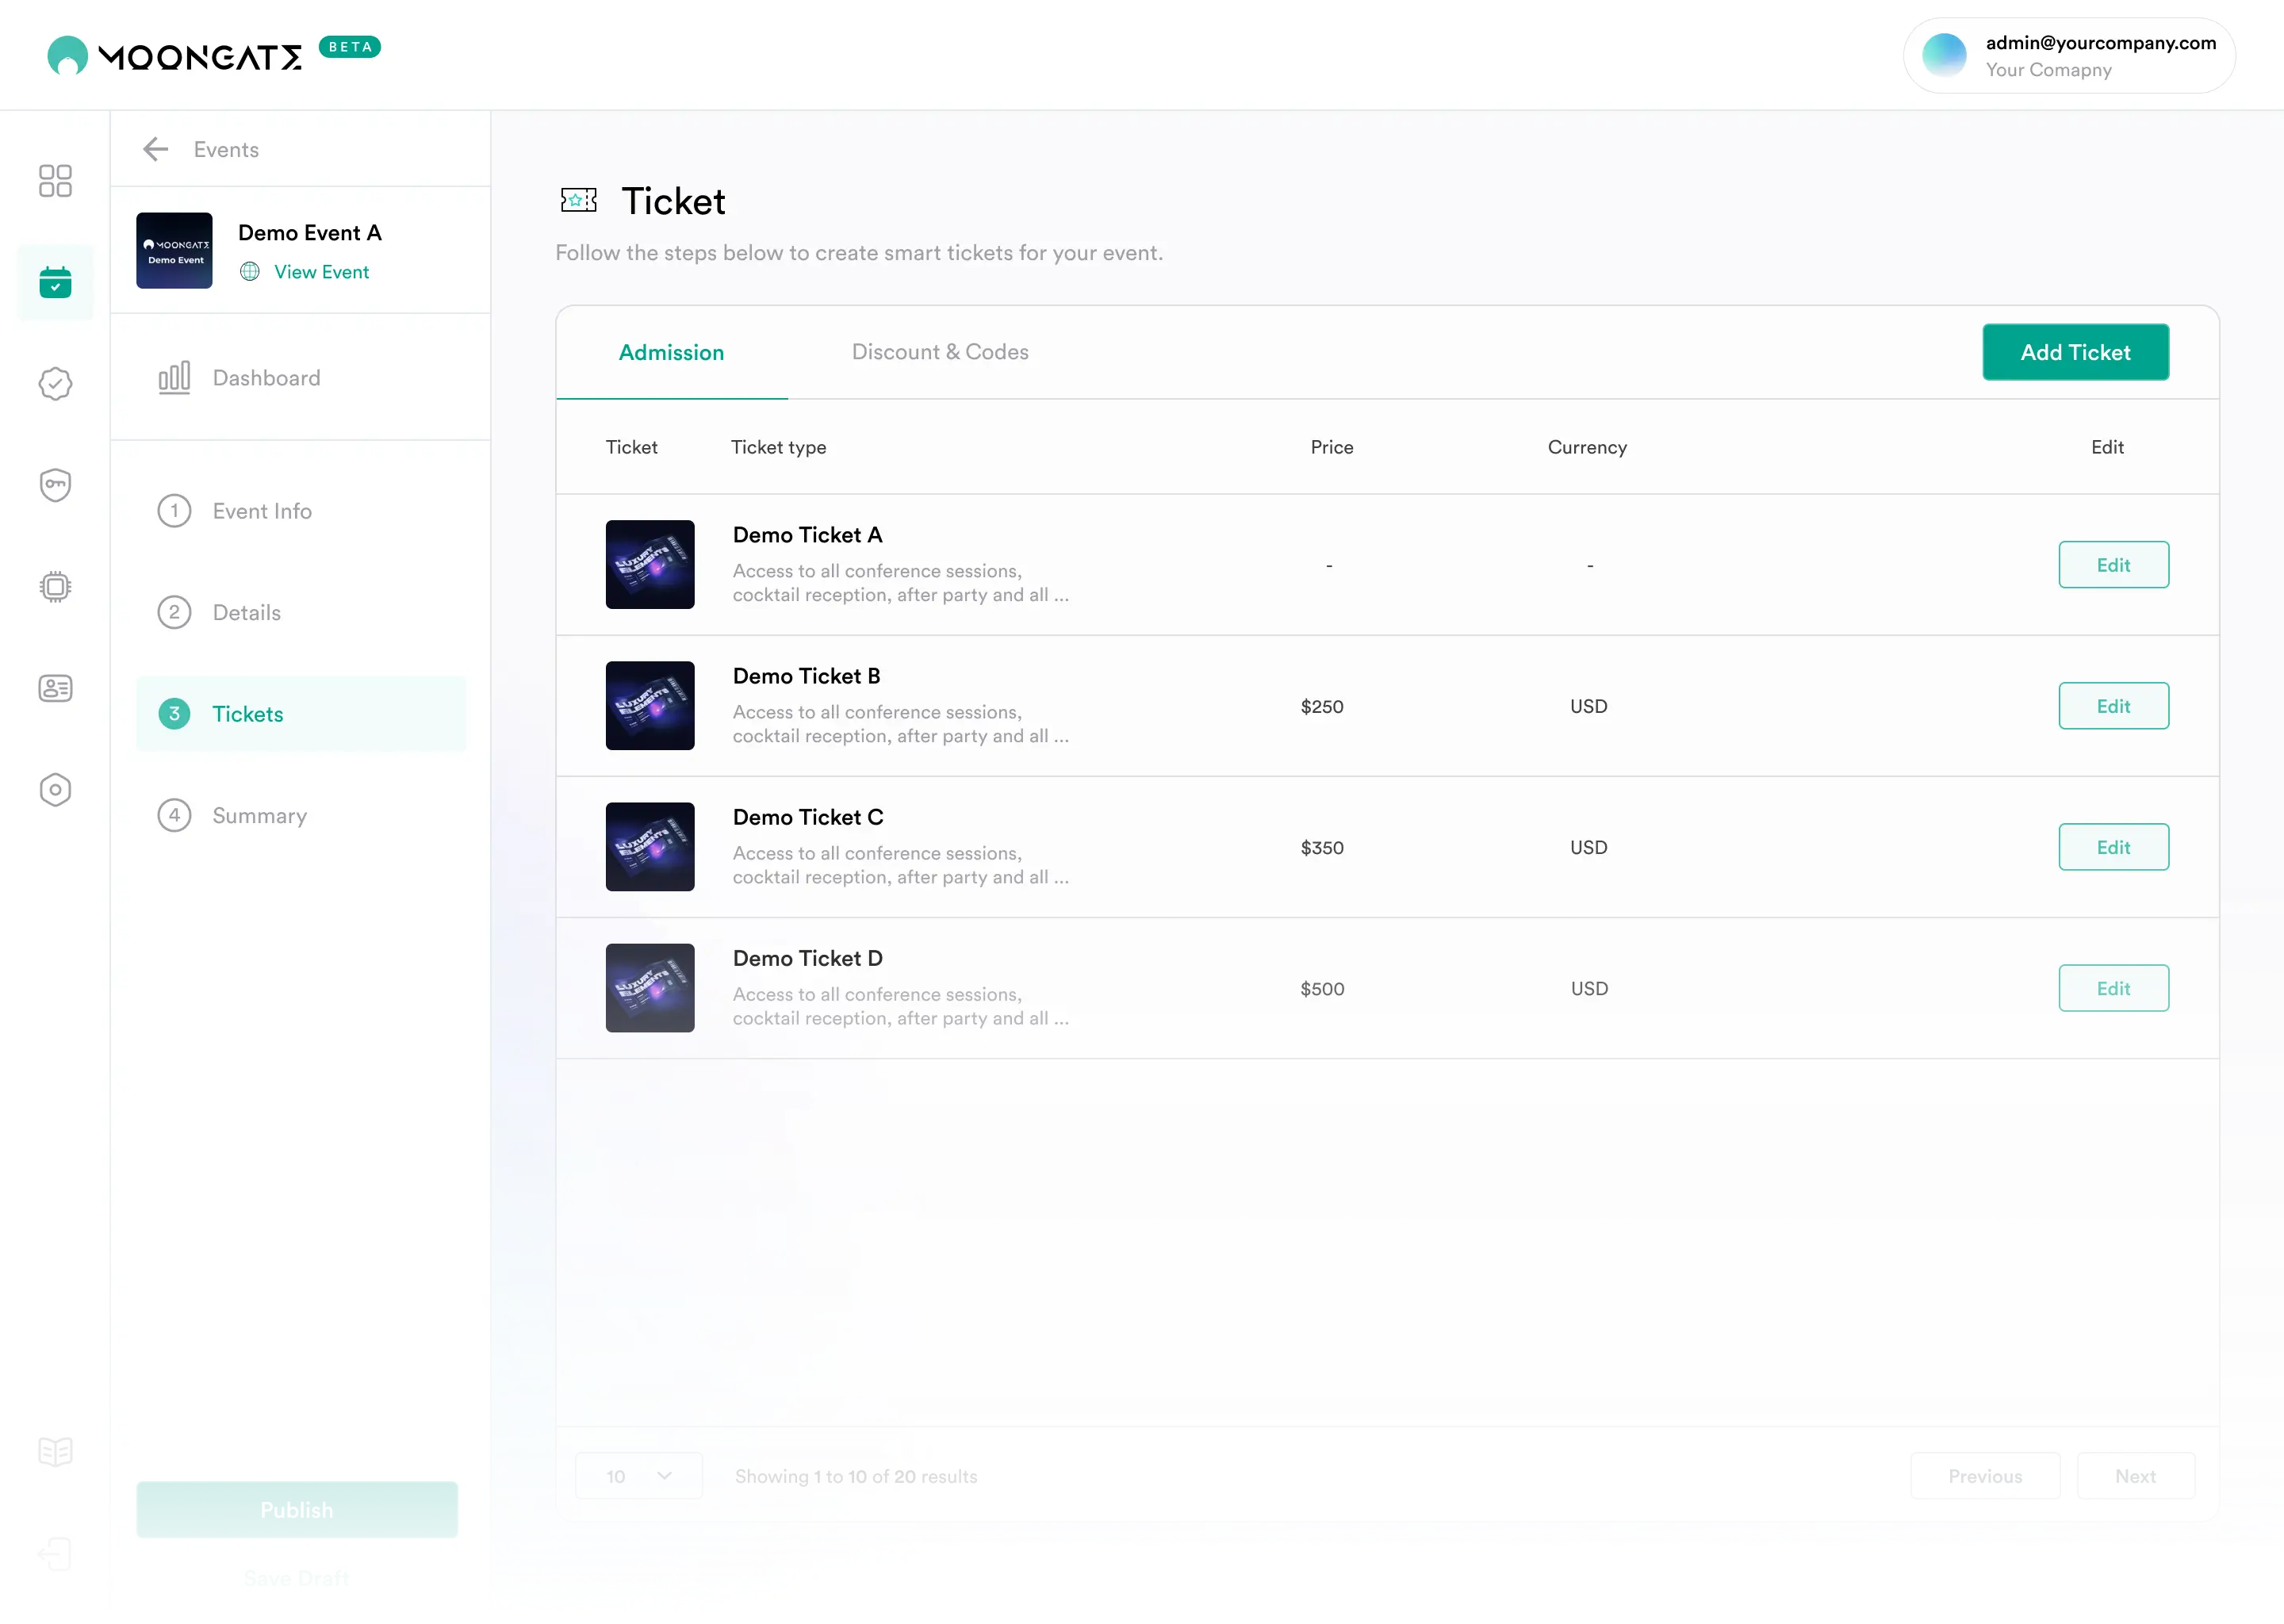Select the calendar events icon in left rail

point(55,283)
